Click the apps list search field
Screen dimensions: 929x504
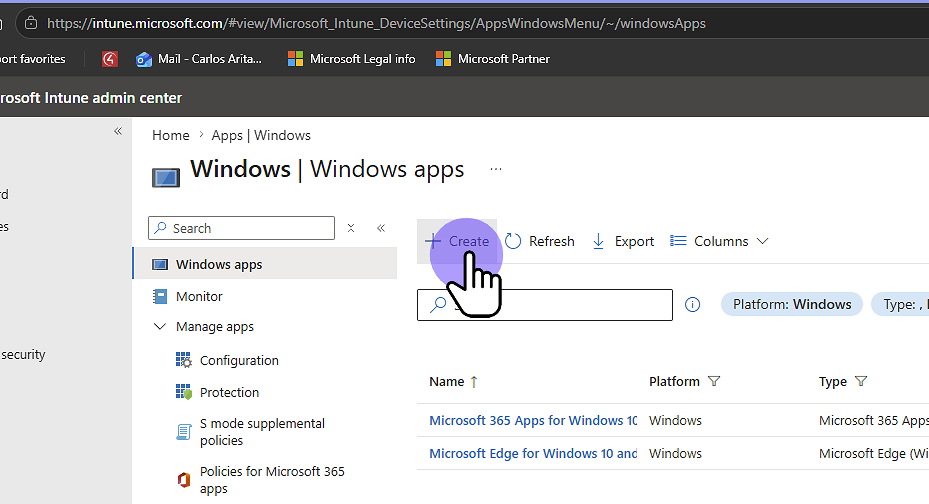click(x=544, y=305)
